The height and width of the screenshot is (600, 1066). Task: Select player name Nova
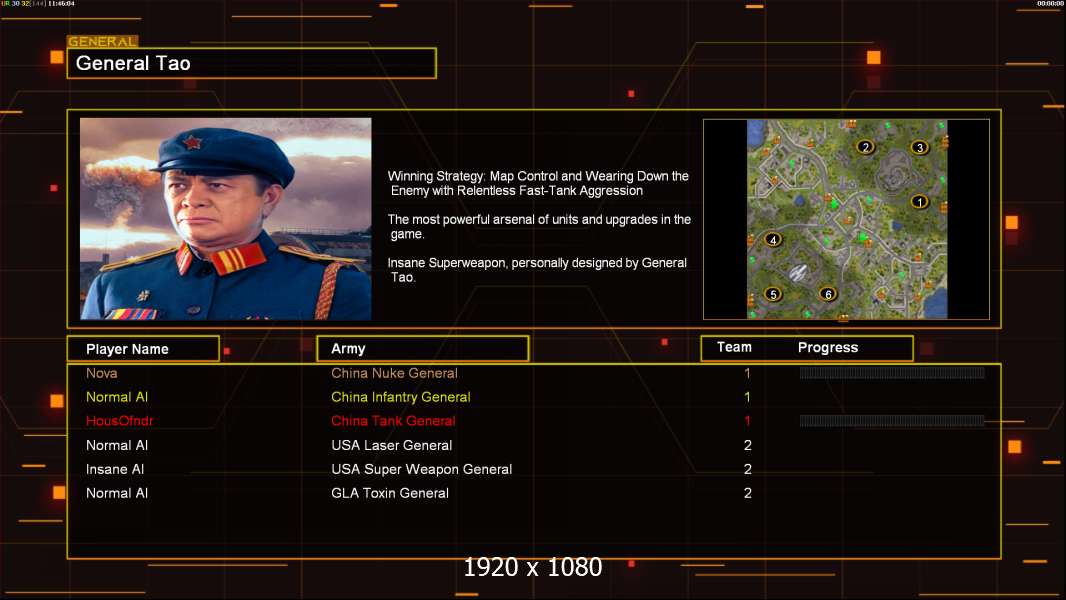[x=101, y=373]
